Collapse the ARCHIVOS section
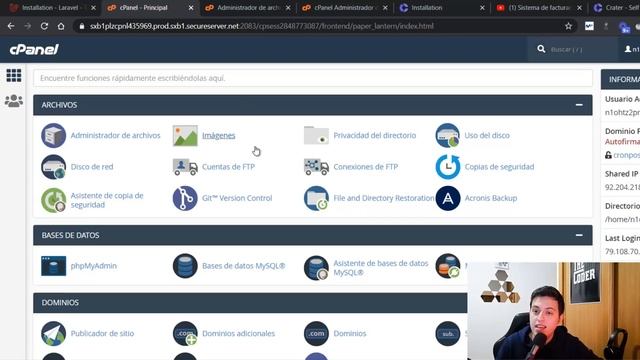 [579, 105]
